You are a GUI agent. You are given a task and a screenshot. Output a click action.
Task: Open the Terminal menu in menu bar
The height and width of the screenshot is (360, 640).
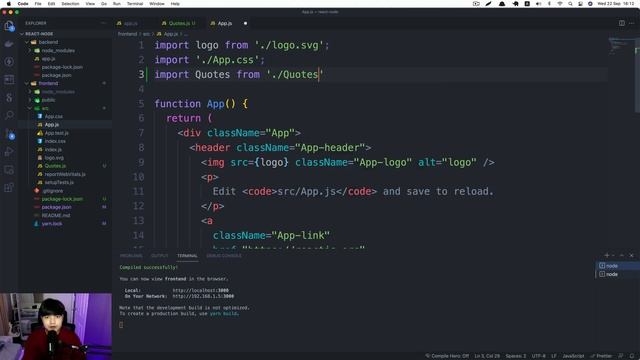(135, 4)
